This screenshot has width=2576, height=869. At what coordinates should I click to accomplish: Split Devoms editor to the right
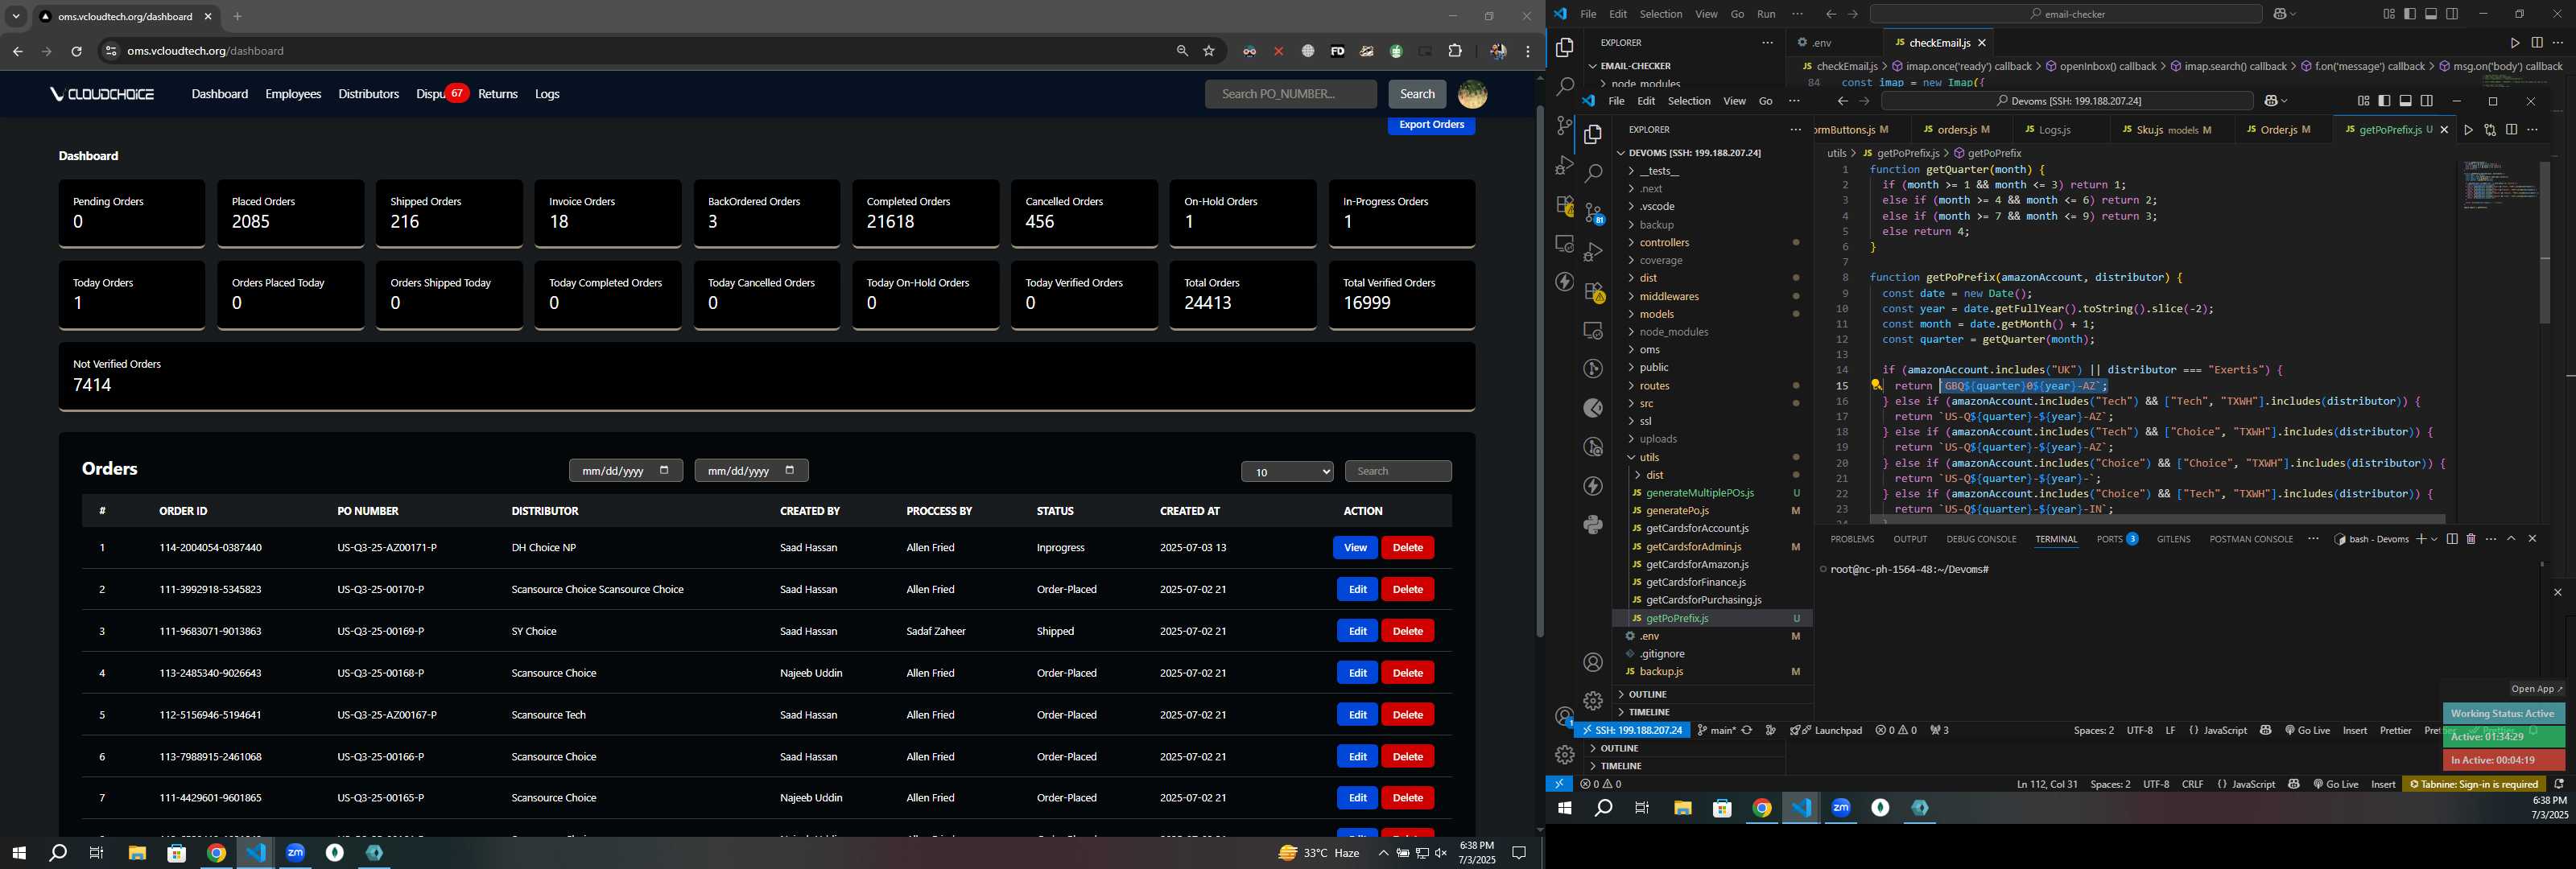coord(2511,130)
